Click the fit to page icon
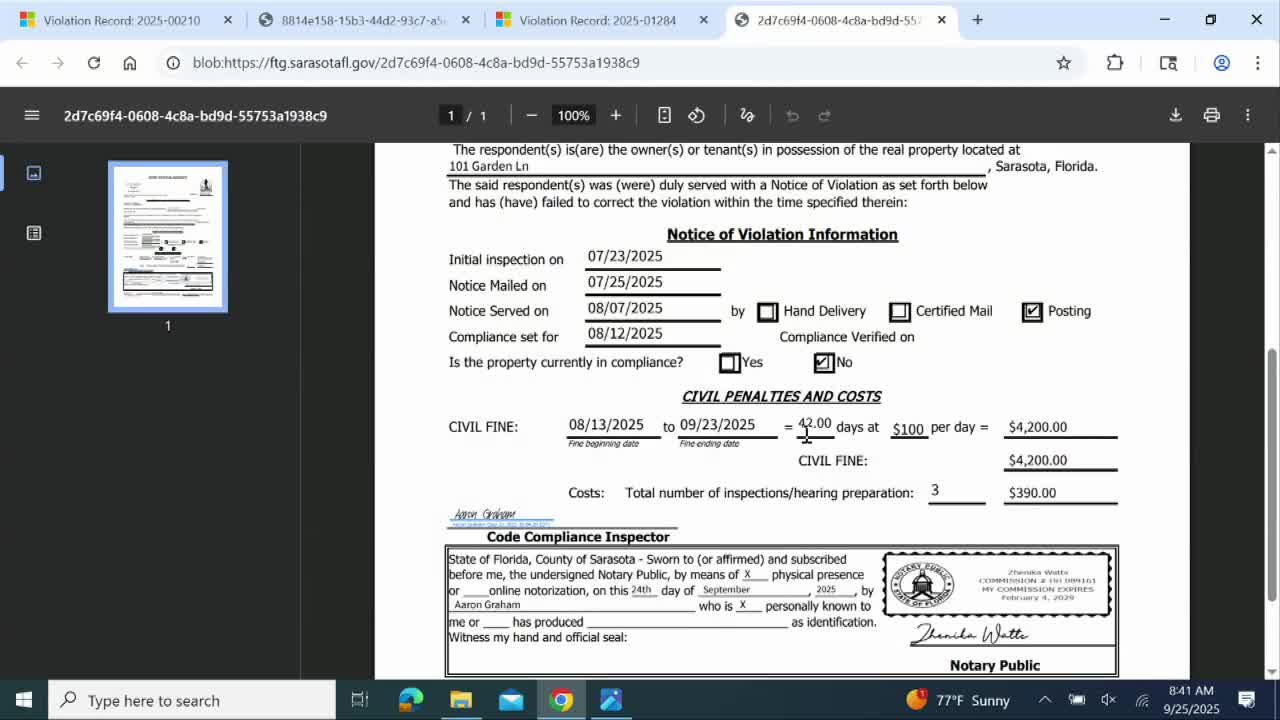This screenshot has width=1280, height=720. pyautogui.click(x=664, y=115)
